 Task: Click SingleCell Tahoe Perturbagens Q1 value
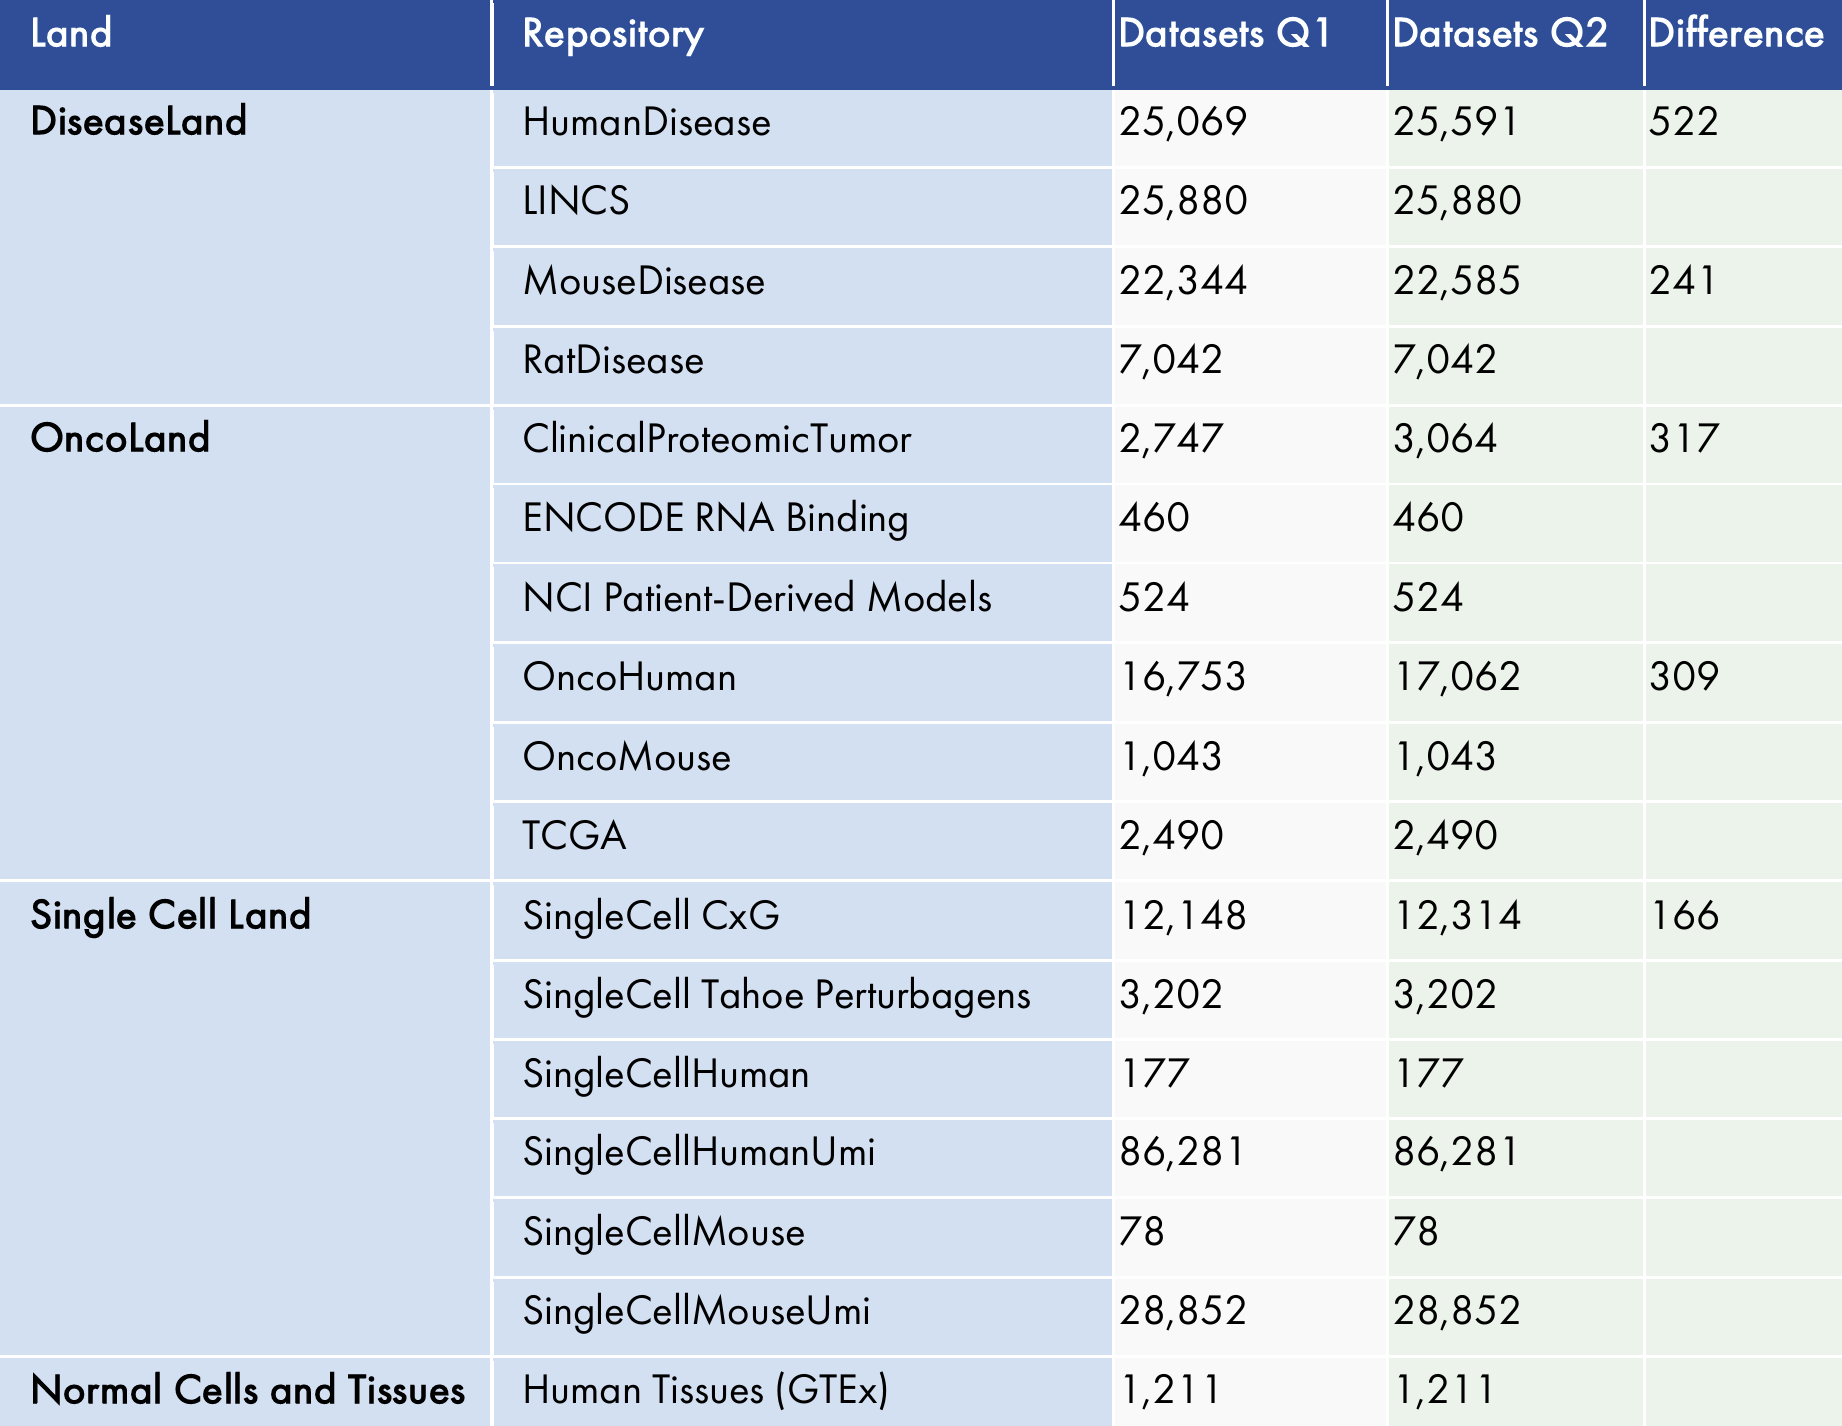pos(1171,995)
